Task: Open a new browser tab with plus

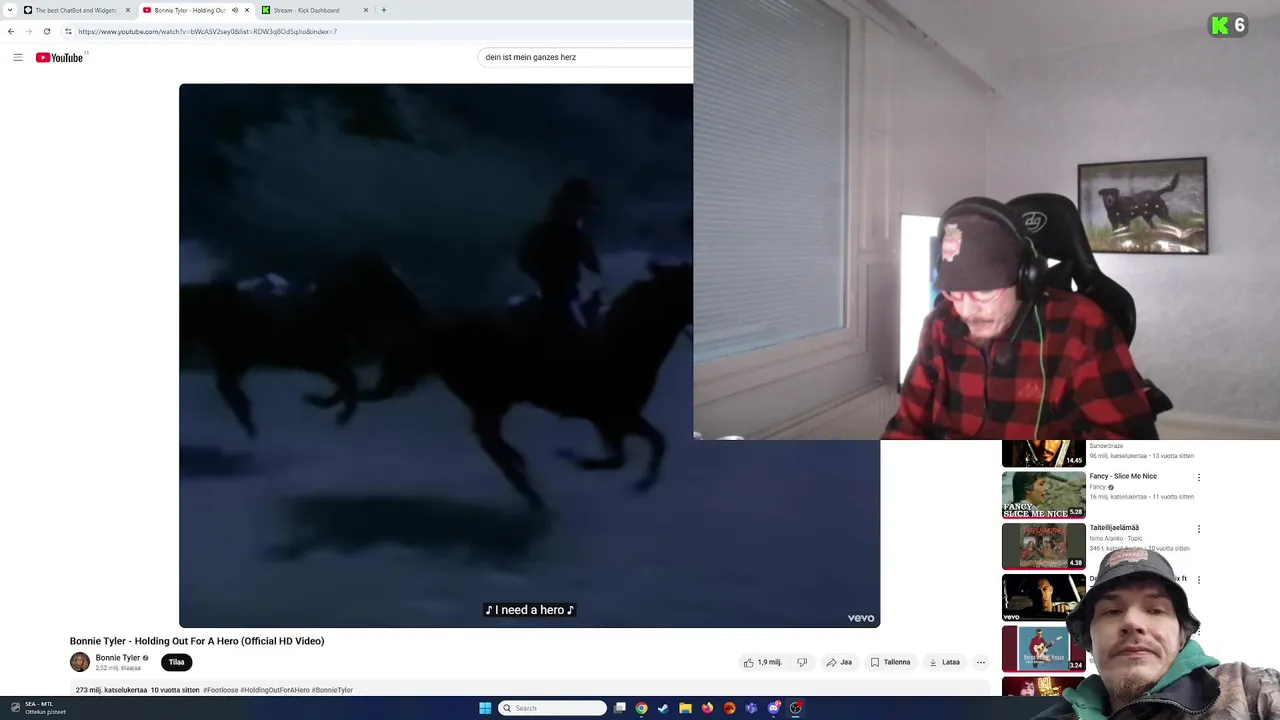Action: [383, 10]
